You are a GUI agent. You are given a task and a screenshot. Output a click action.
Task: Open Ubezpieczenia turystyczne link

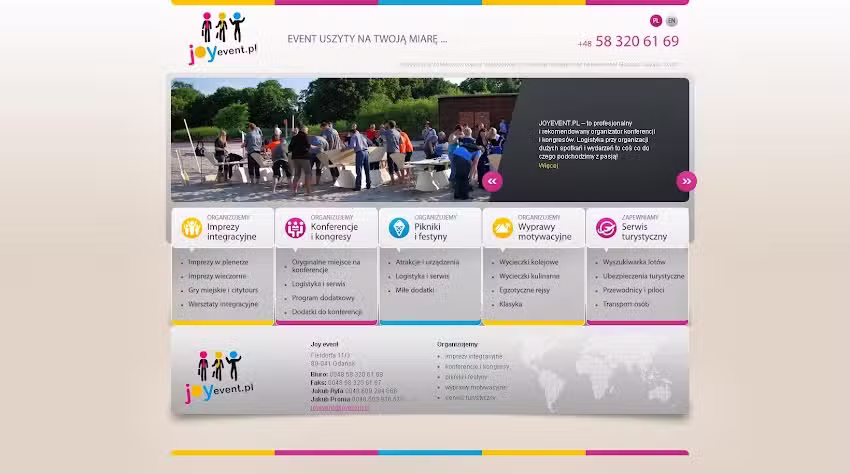pos(643,276)
